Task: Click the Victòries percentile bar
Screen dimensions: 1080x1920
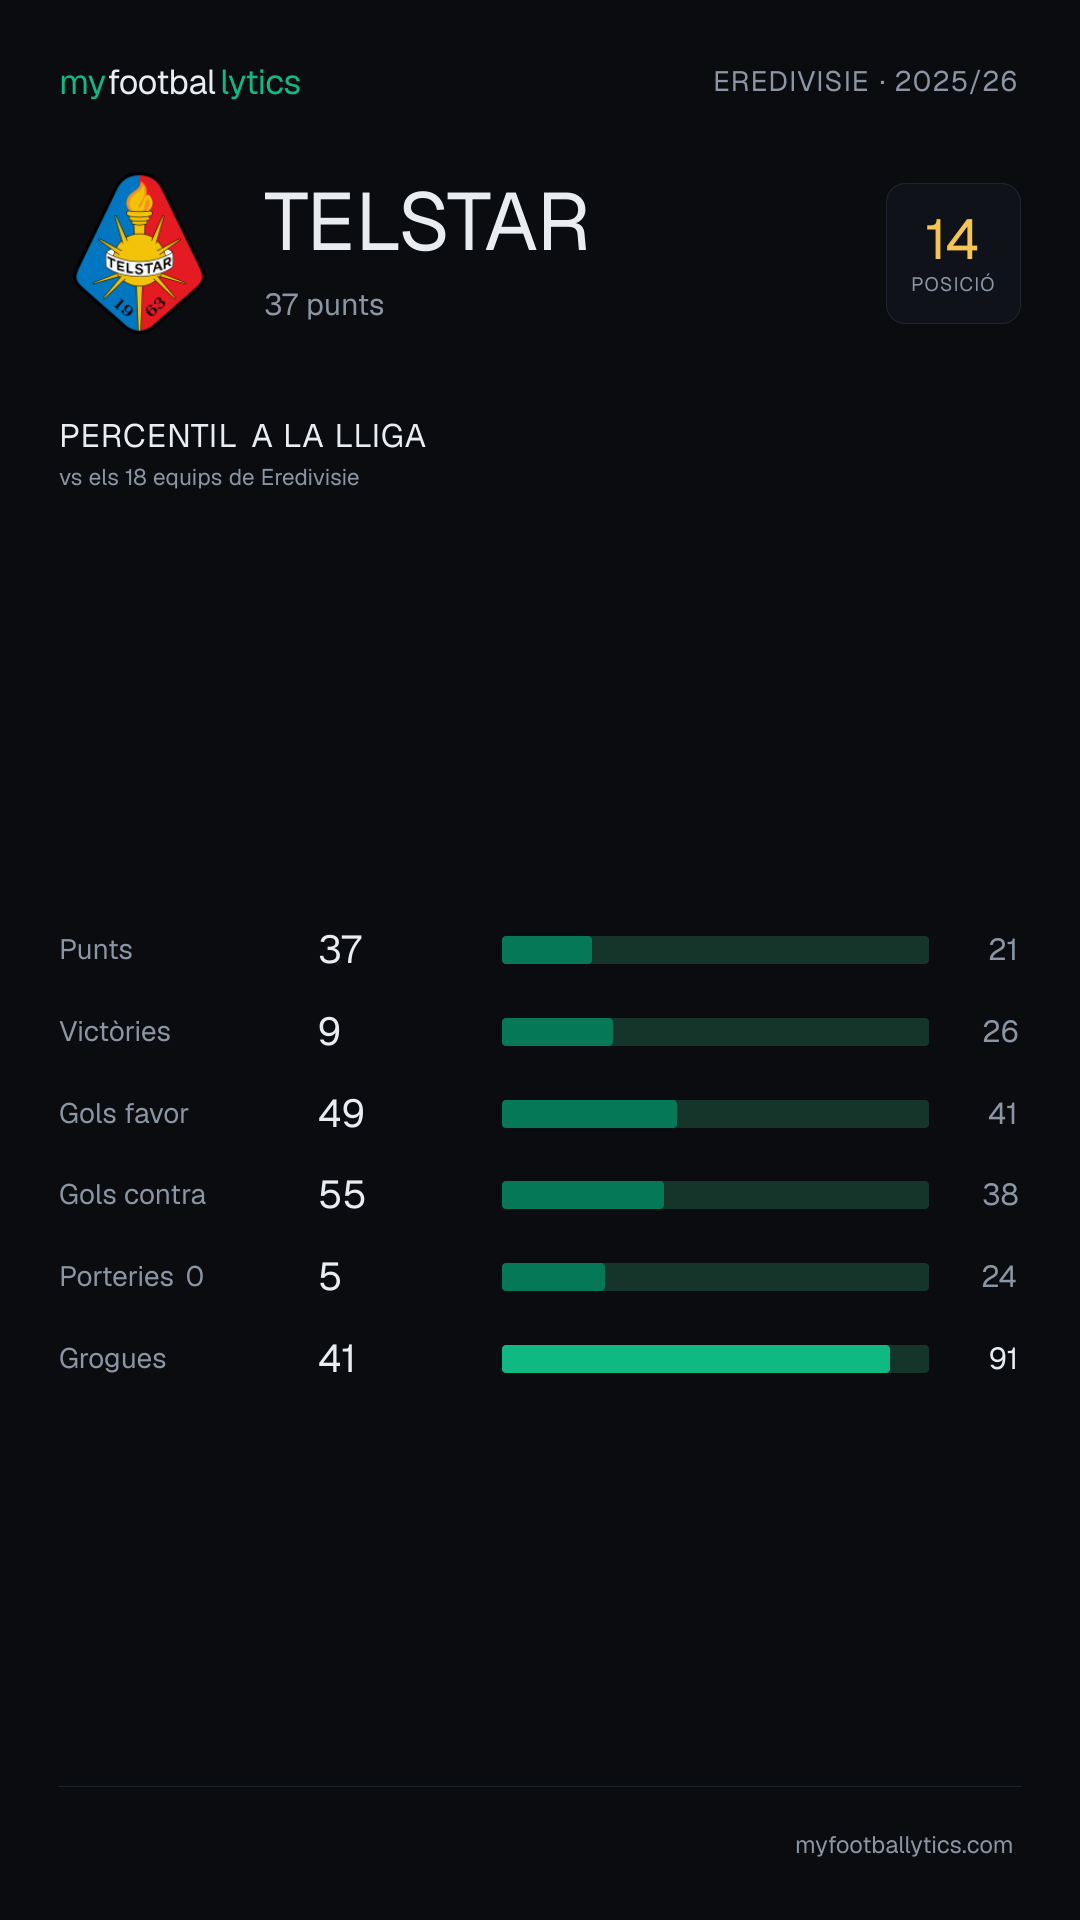Action: tap(715, 1032)
